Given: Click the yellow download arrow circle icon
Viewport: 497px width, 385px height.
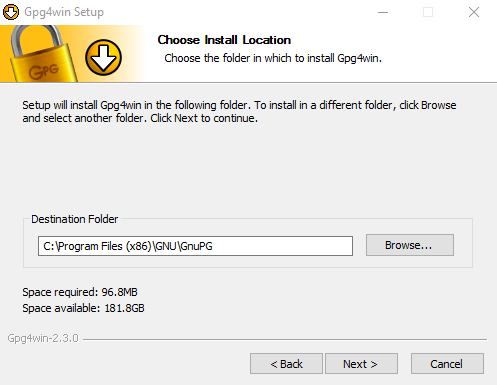Looking at the screenshot, I should (103, 57).
